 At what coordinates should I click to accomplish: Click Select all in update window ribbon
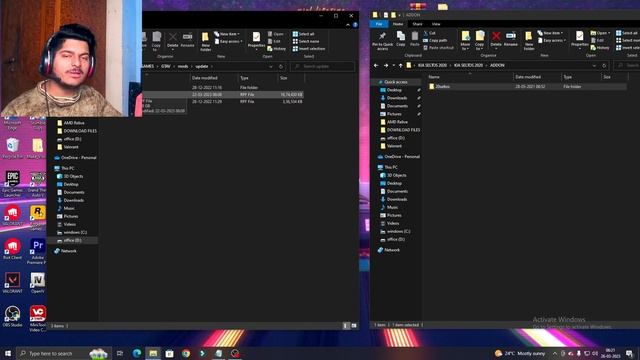click(303, 34)
